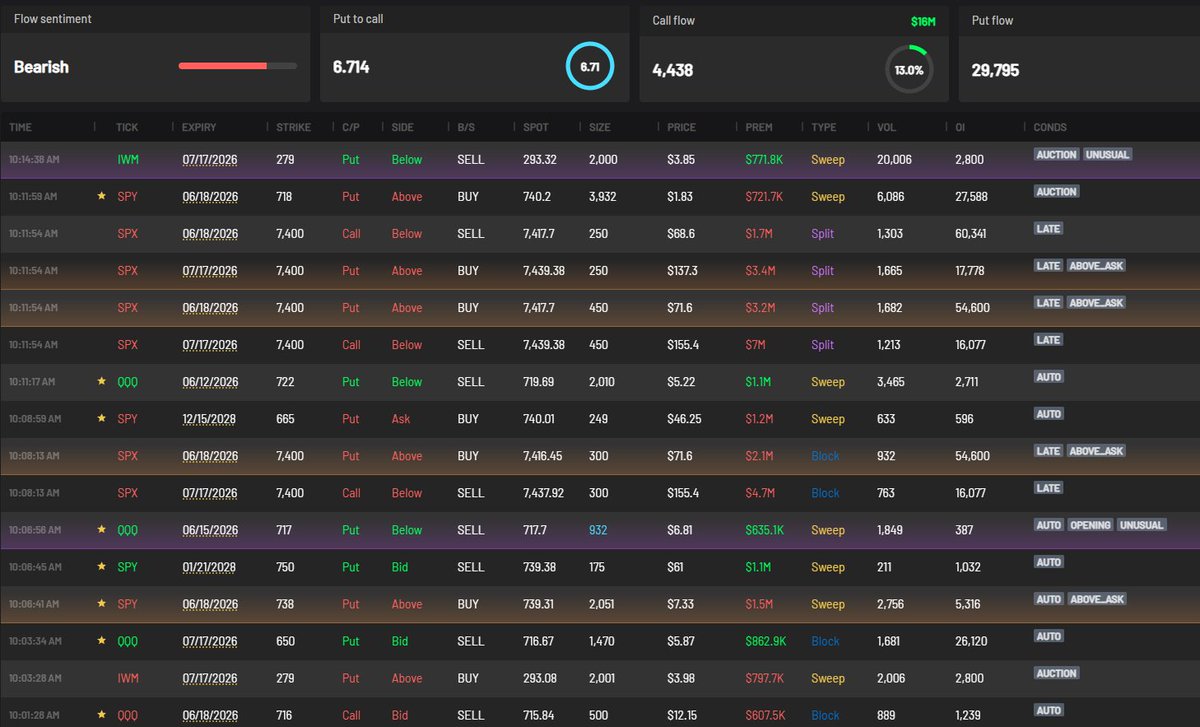The image size is (1200, 727).
Task: Click the 29,795 put flow count
Action: pyautogui.click(x=995, y=71)
